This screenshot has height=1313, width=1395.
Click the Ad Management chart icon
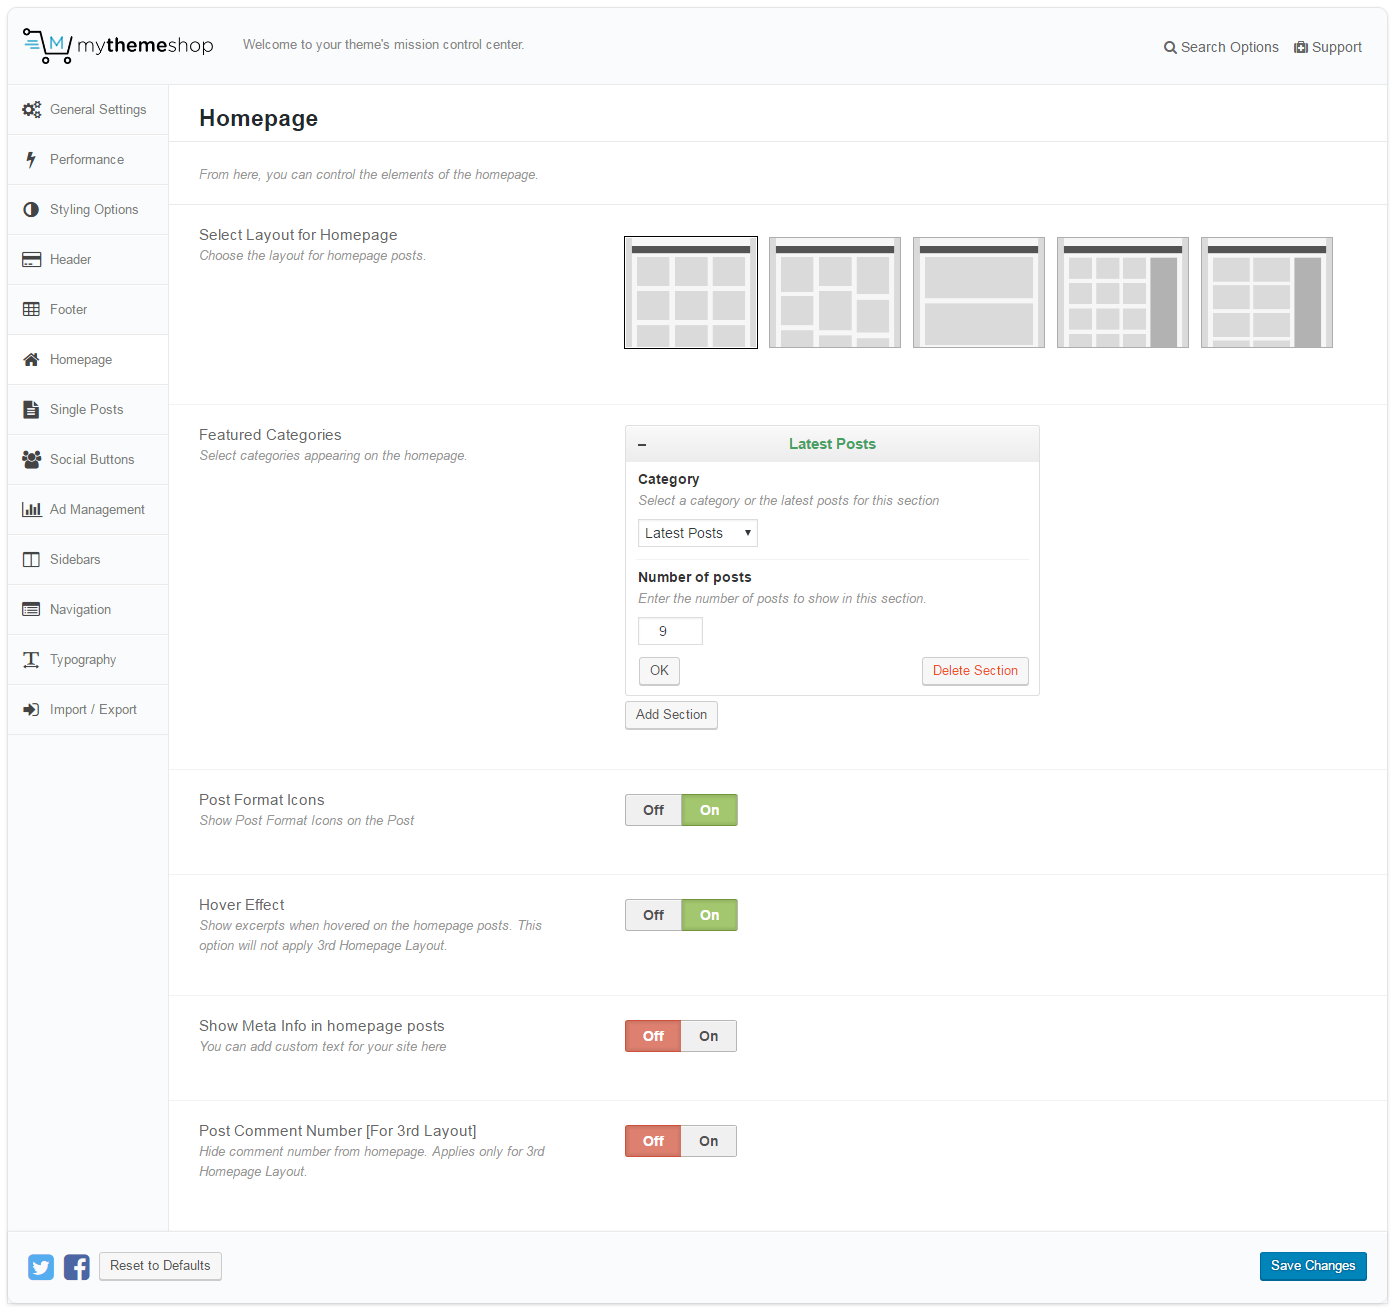[31, 510]
